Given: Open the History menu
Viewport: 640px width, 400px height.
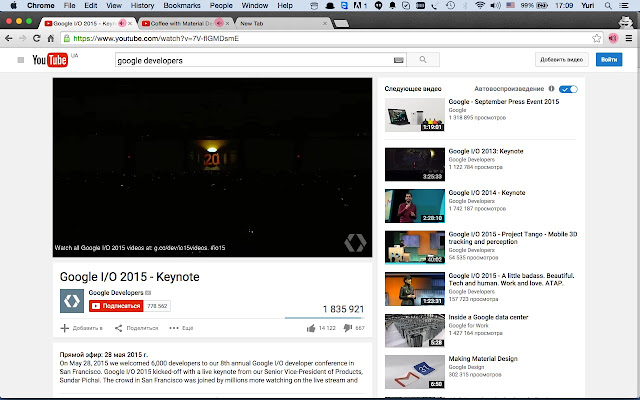Looking at the screenshot, I should pyautogui.click(x=142, y=5).
